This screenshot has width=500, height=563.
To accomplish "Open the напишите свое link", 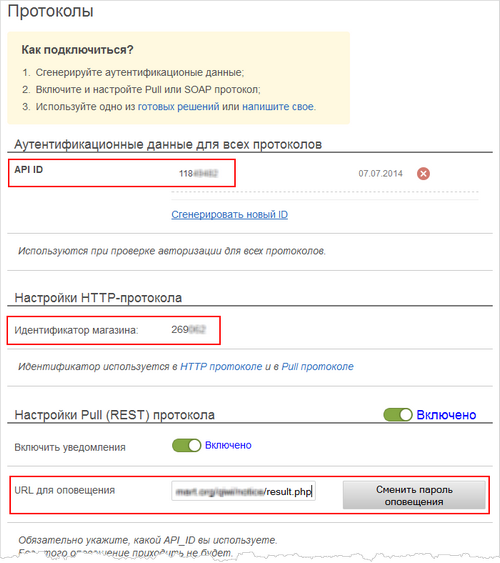I will [278, 107].
